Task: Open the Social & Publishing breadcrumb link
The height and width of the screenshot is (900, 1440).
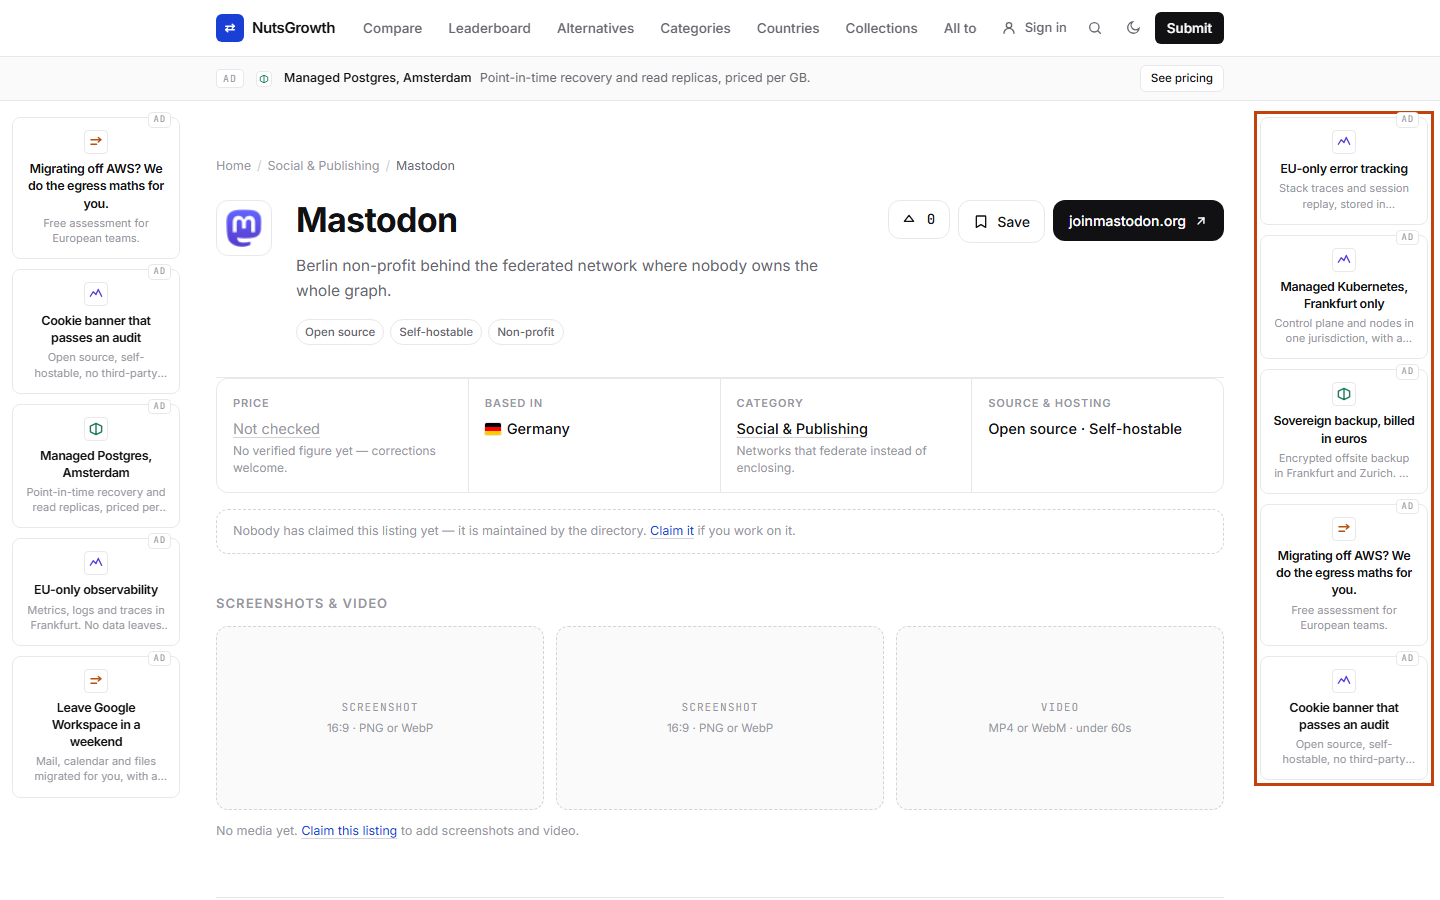Action: (323, 166)
